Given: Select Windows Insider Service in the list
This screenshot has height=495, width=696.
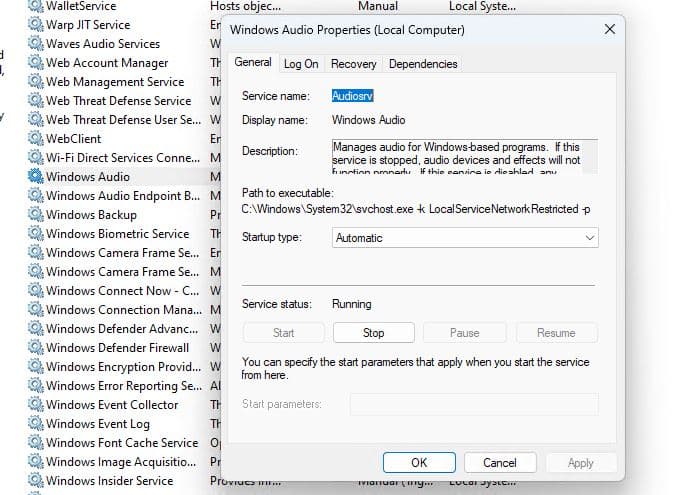Looking at the screenshot, I should (110, 481).
